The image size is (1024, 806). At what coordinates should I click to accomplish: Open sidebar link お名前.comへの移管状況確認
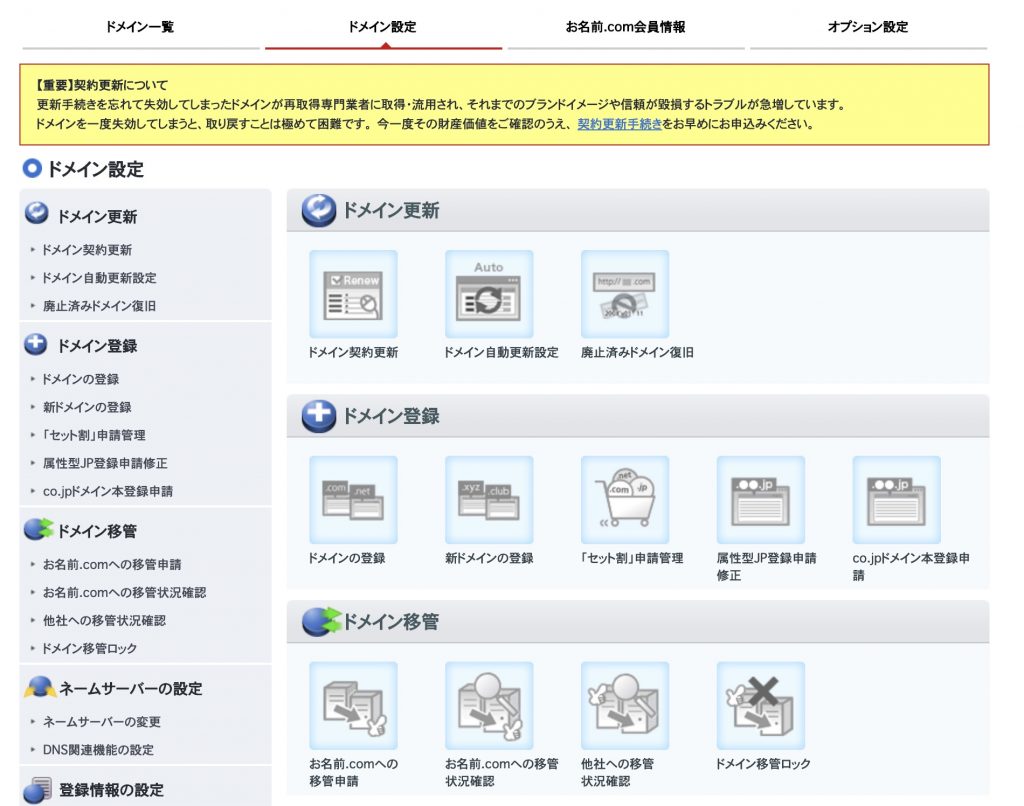tap(124, 592)
